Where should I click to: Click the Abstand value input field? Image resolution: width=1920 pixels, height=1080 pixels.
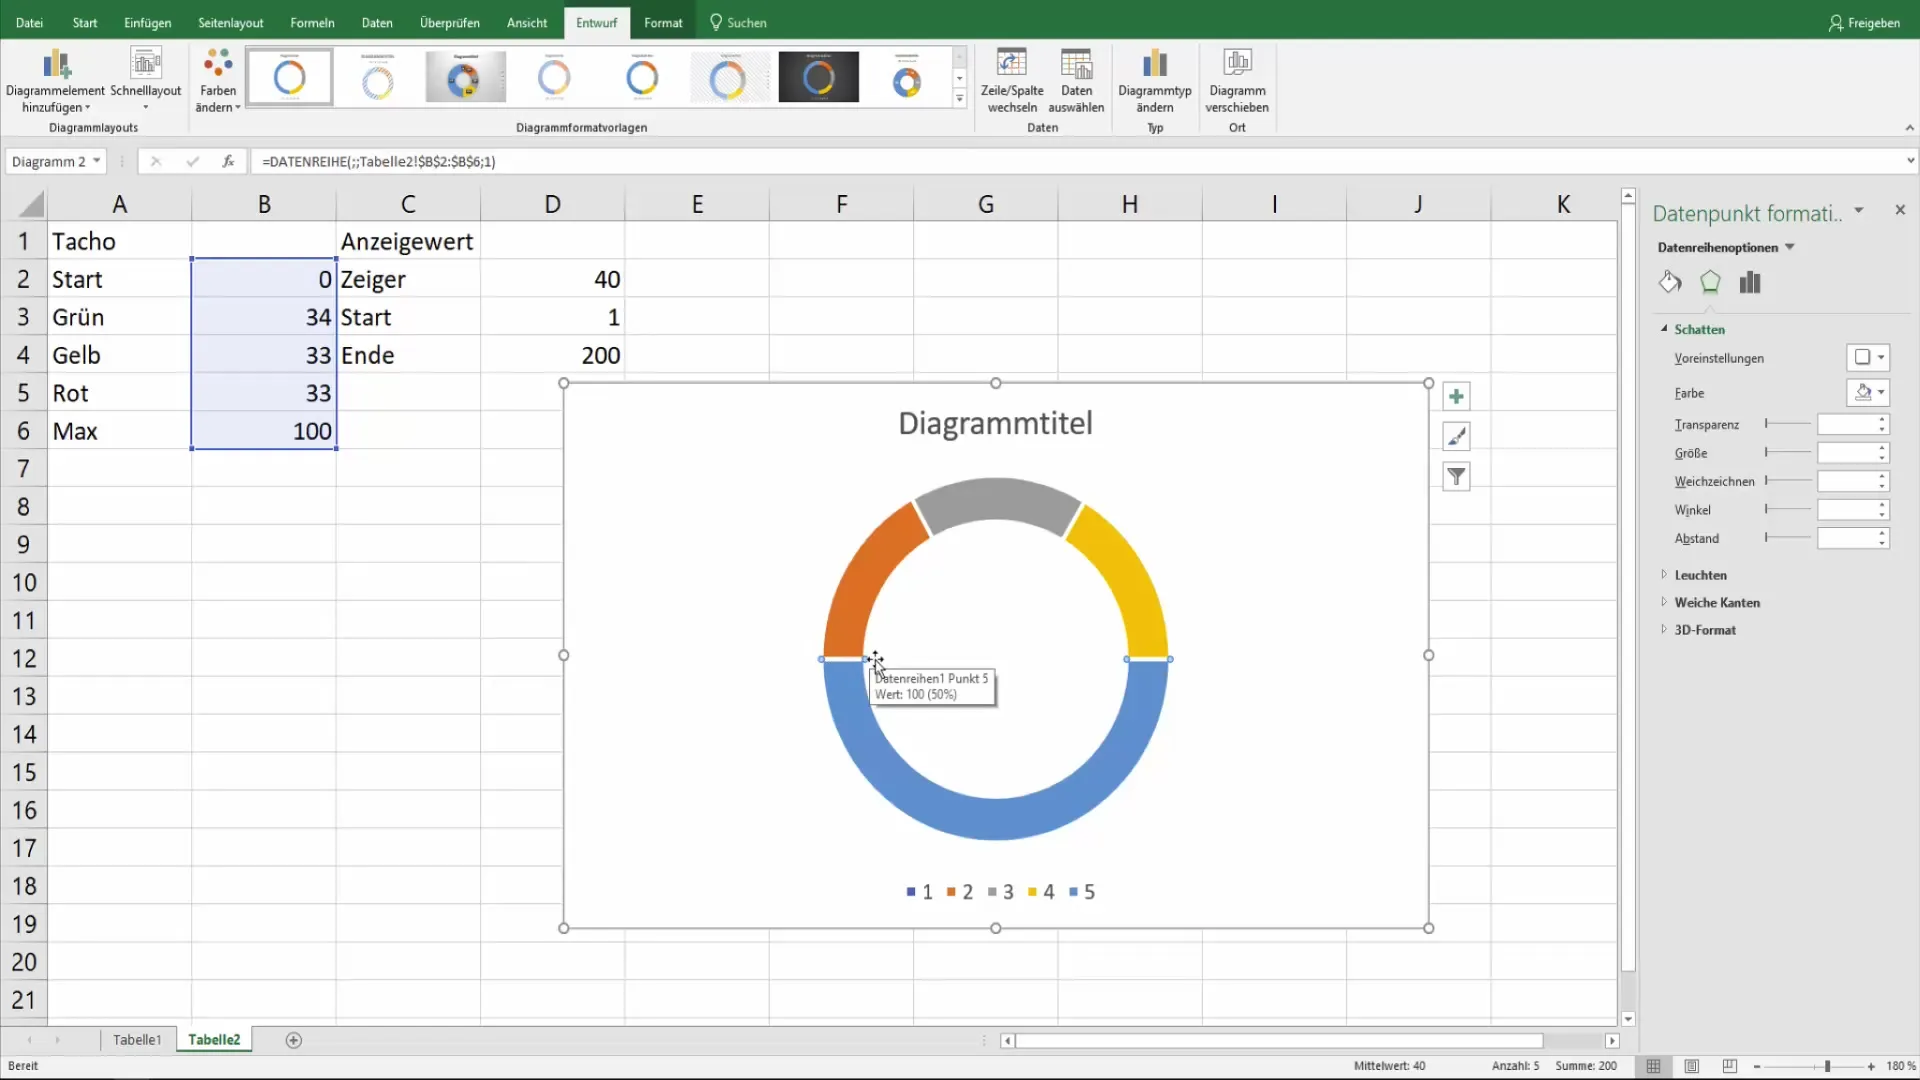[x=1846, y=538]
